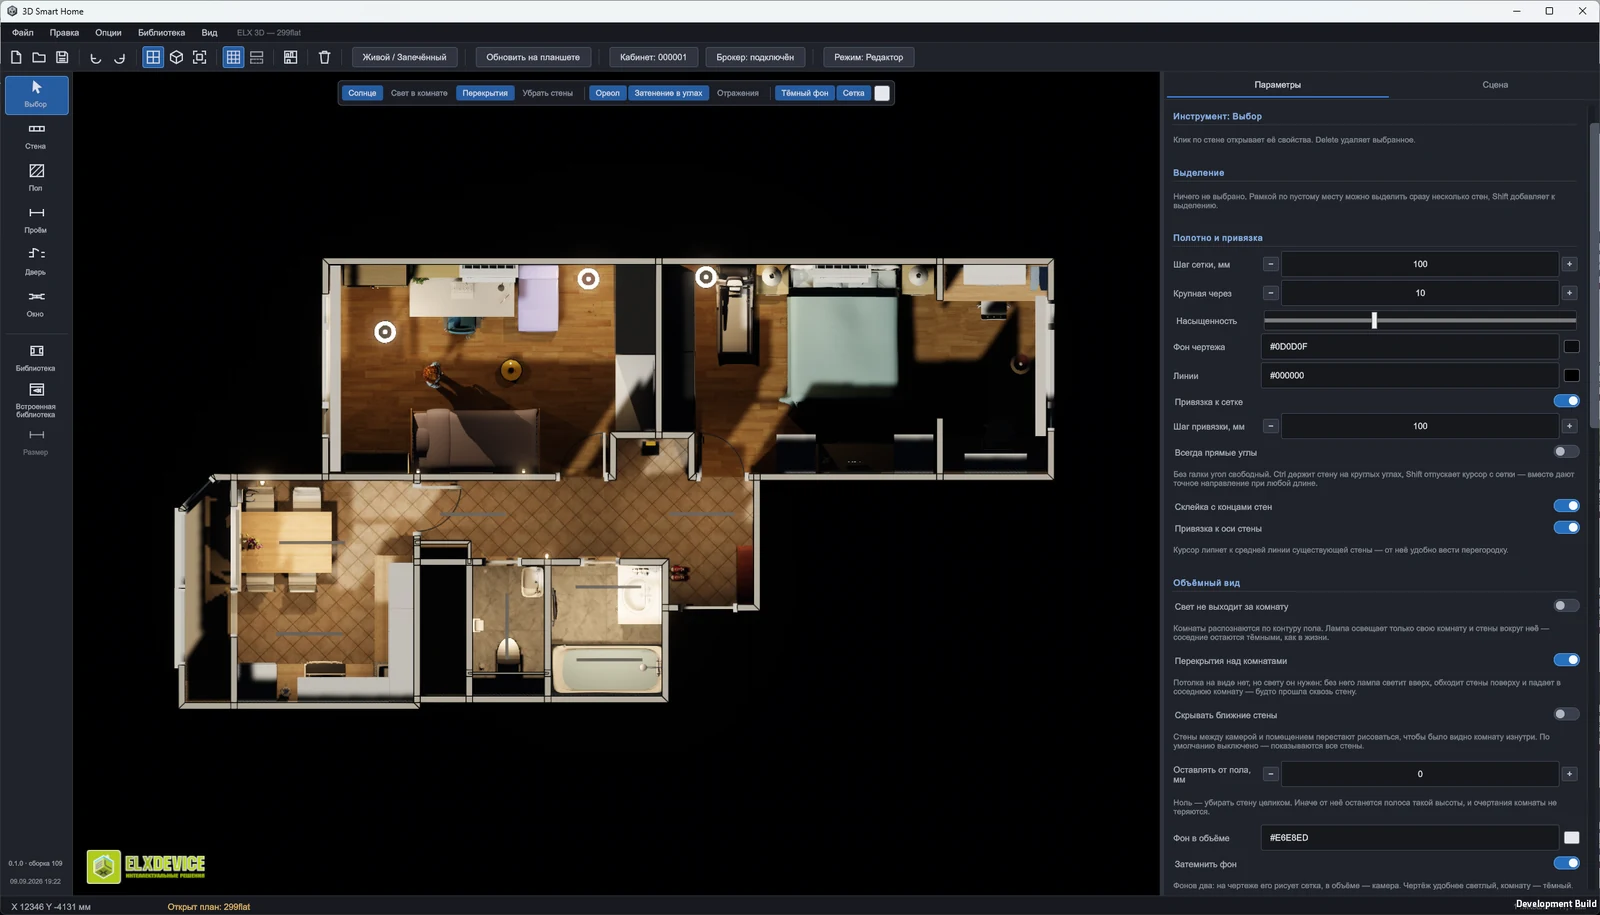The width and height of the screenshot is (1600, 915).
Task: Increase Шаг сетки with the plus button
Action: click(x=1570, y=264)
